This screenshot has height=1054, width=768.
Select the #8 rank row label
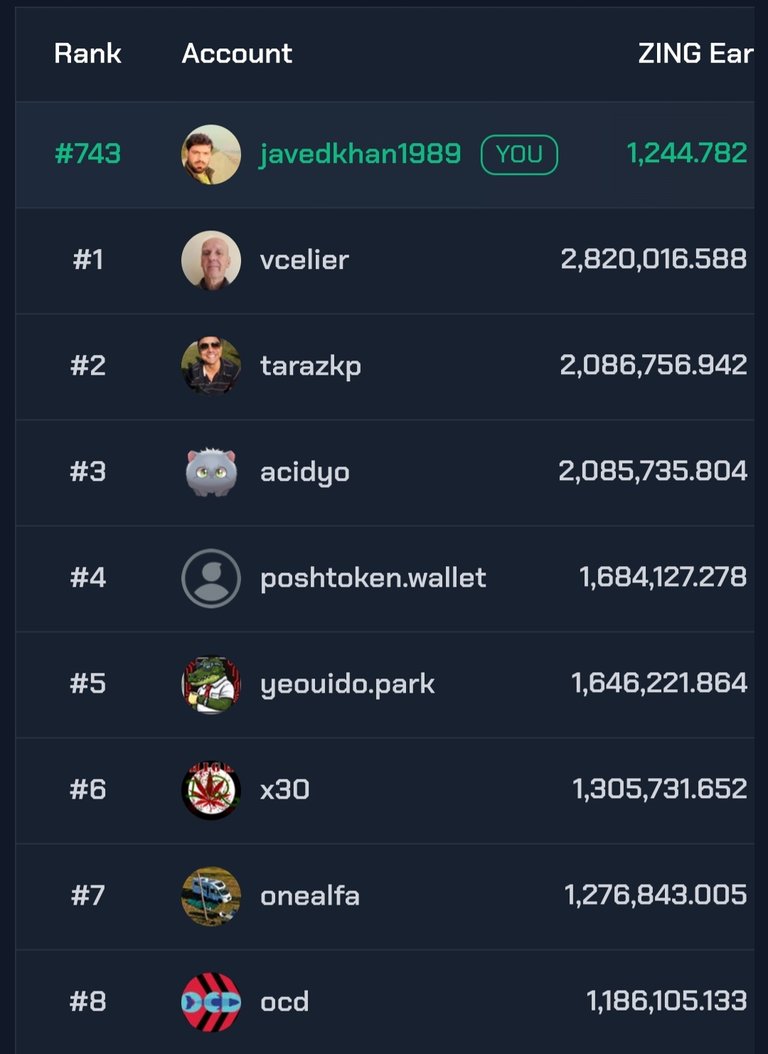click(x=87, y=1002)
